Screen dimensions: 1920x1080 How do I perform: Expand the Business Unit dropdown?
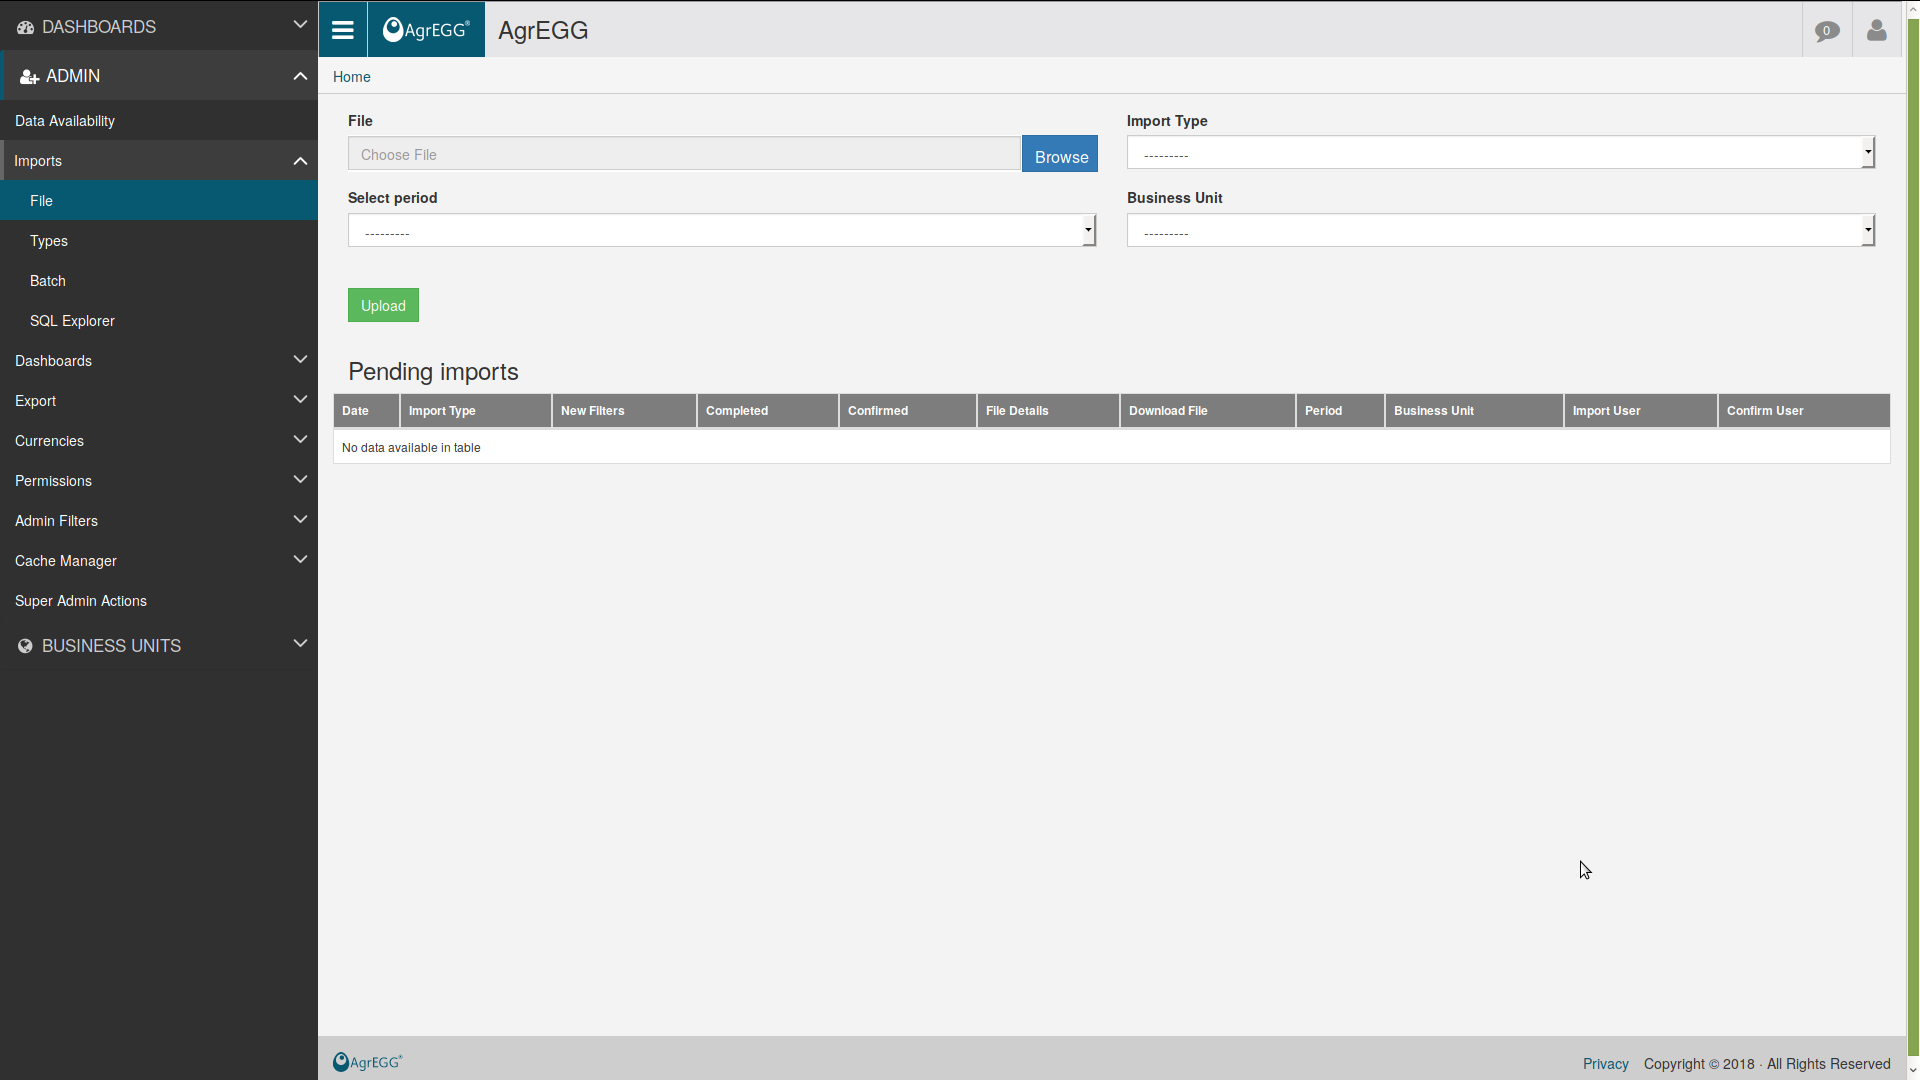click(x=1869, y=231)
